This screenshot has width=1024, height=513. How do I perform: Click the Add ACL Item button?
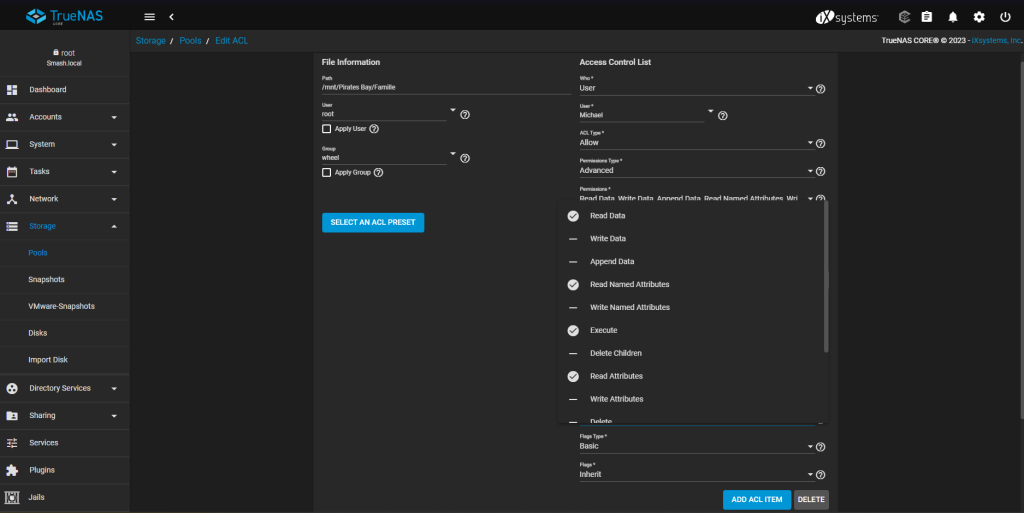click(756, 499)
